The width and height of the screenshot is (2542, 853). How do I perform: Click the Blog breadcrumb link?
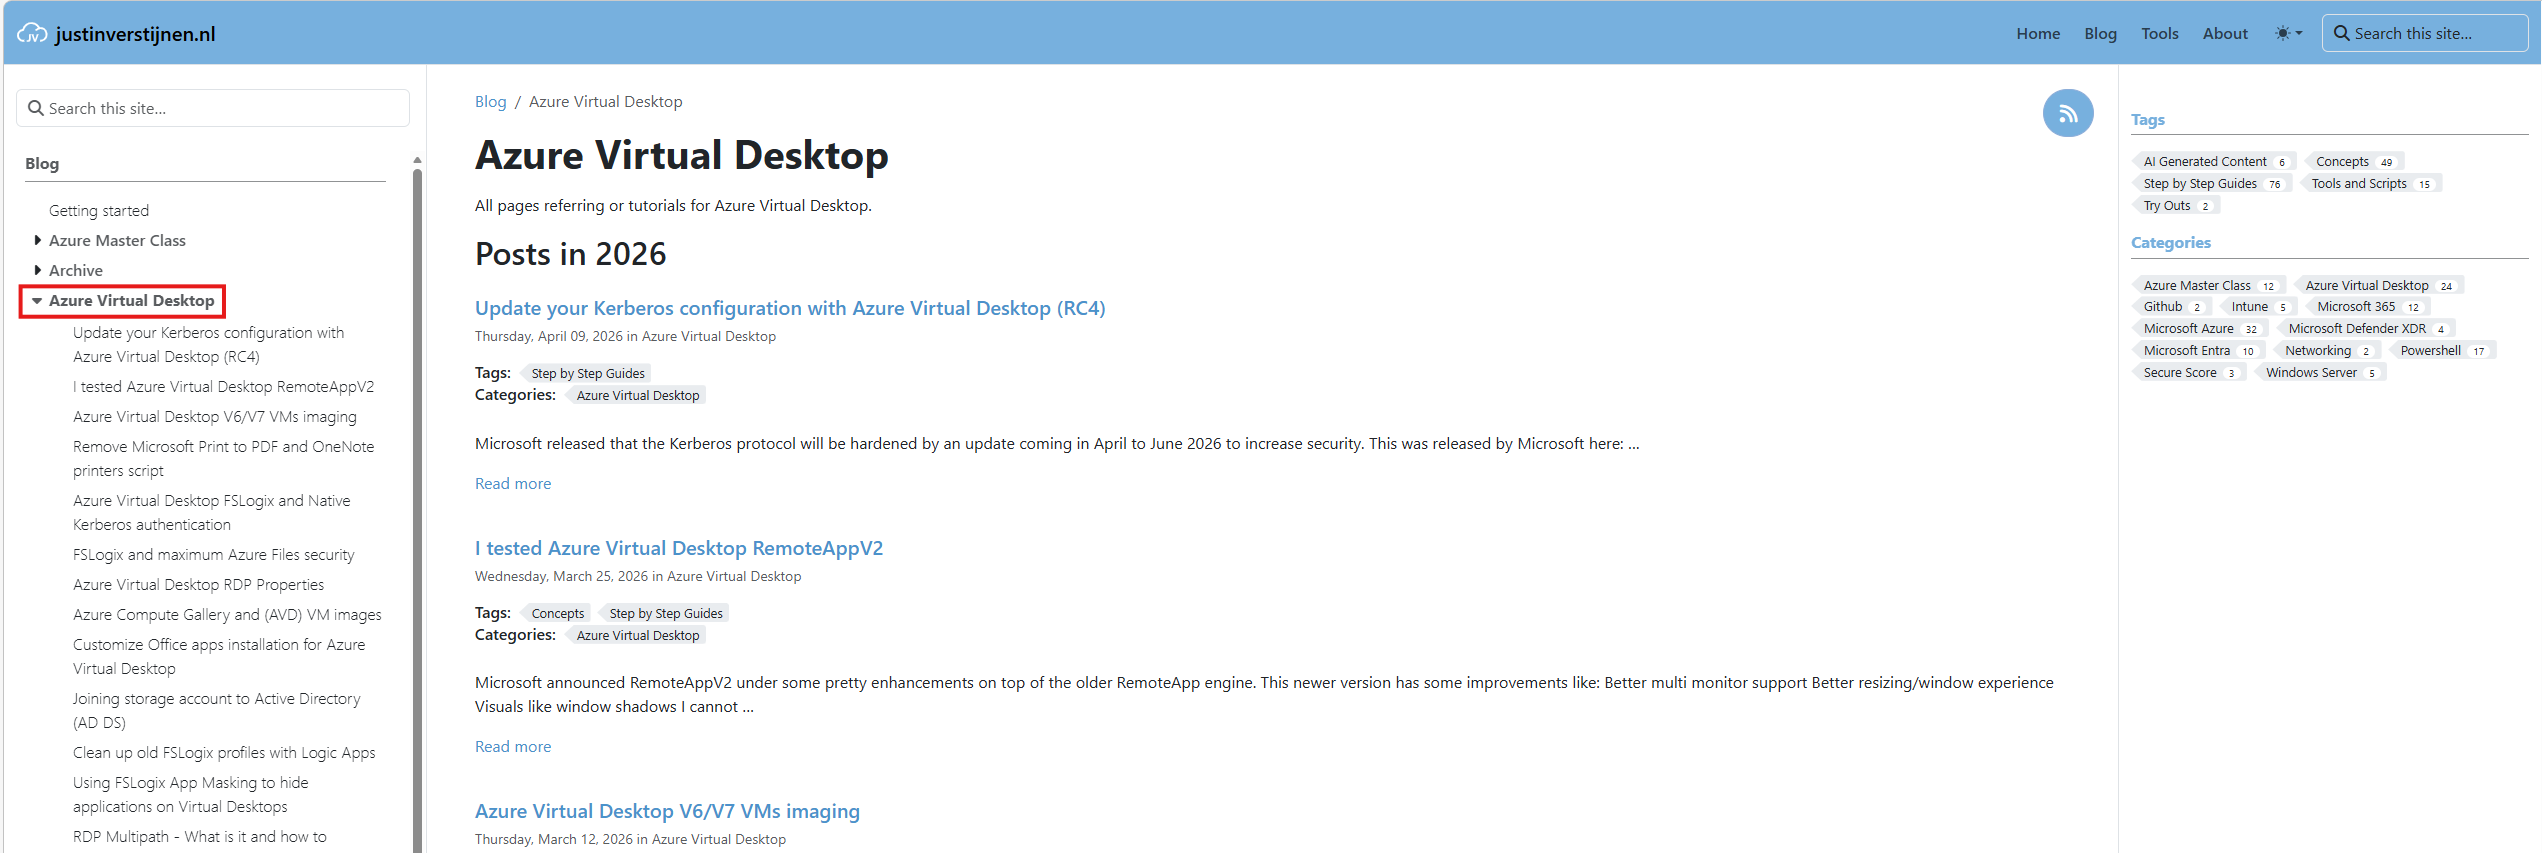tap(490, 102)
